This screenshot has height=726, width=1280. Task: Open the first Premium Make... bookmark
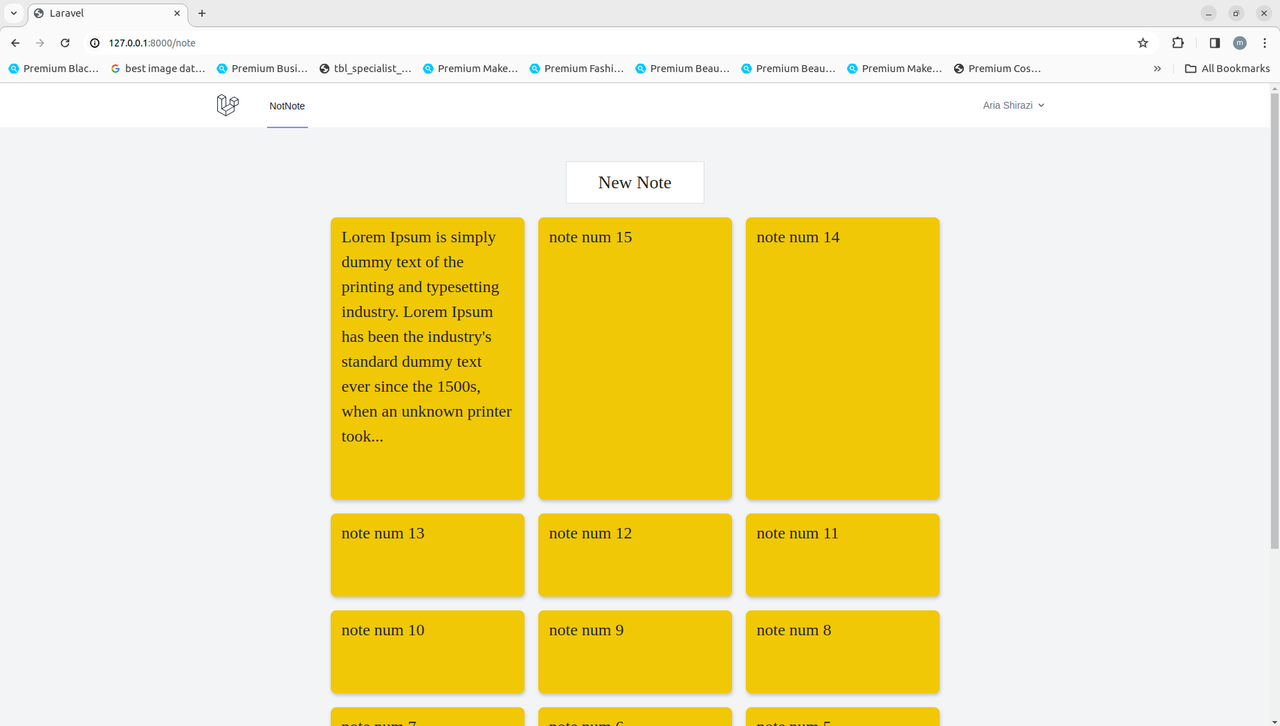470,69
